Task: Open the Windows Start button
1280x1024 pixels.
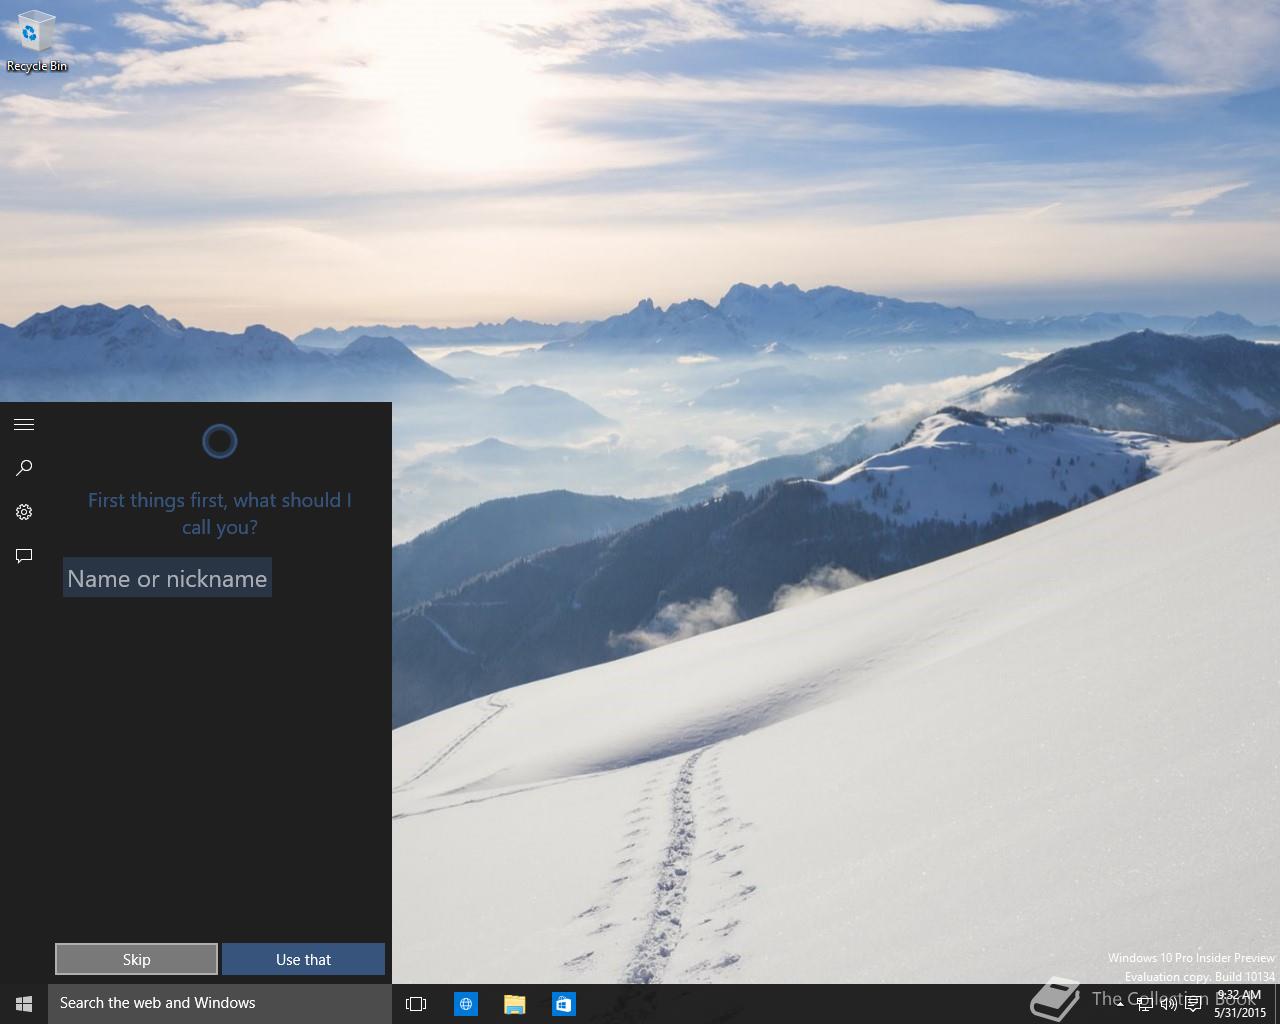Action: coord(24,1003)
